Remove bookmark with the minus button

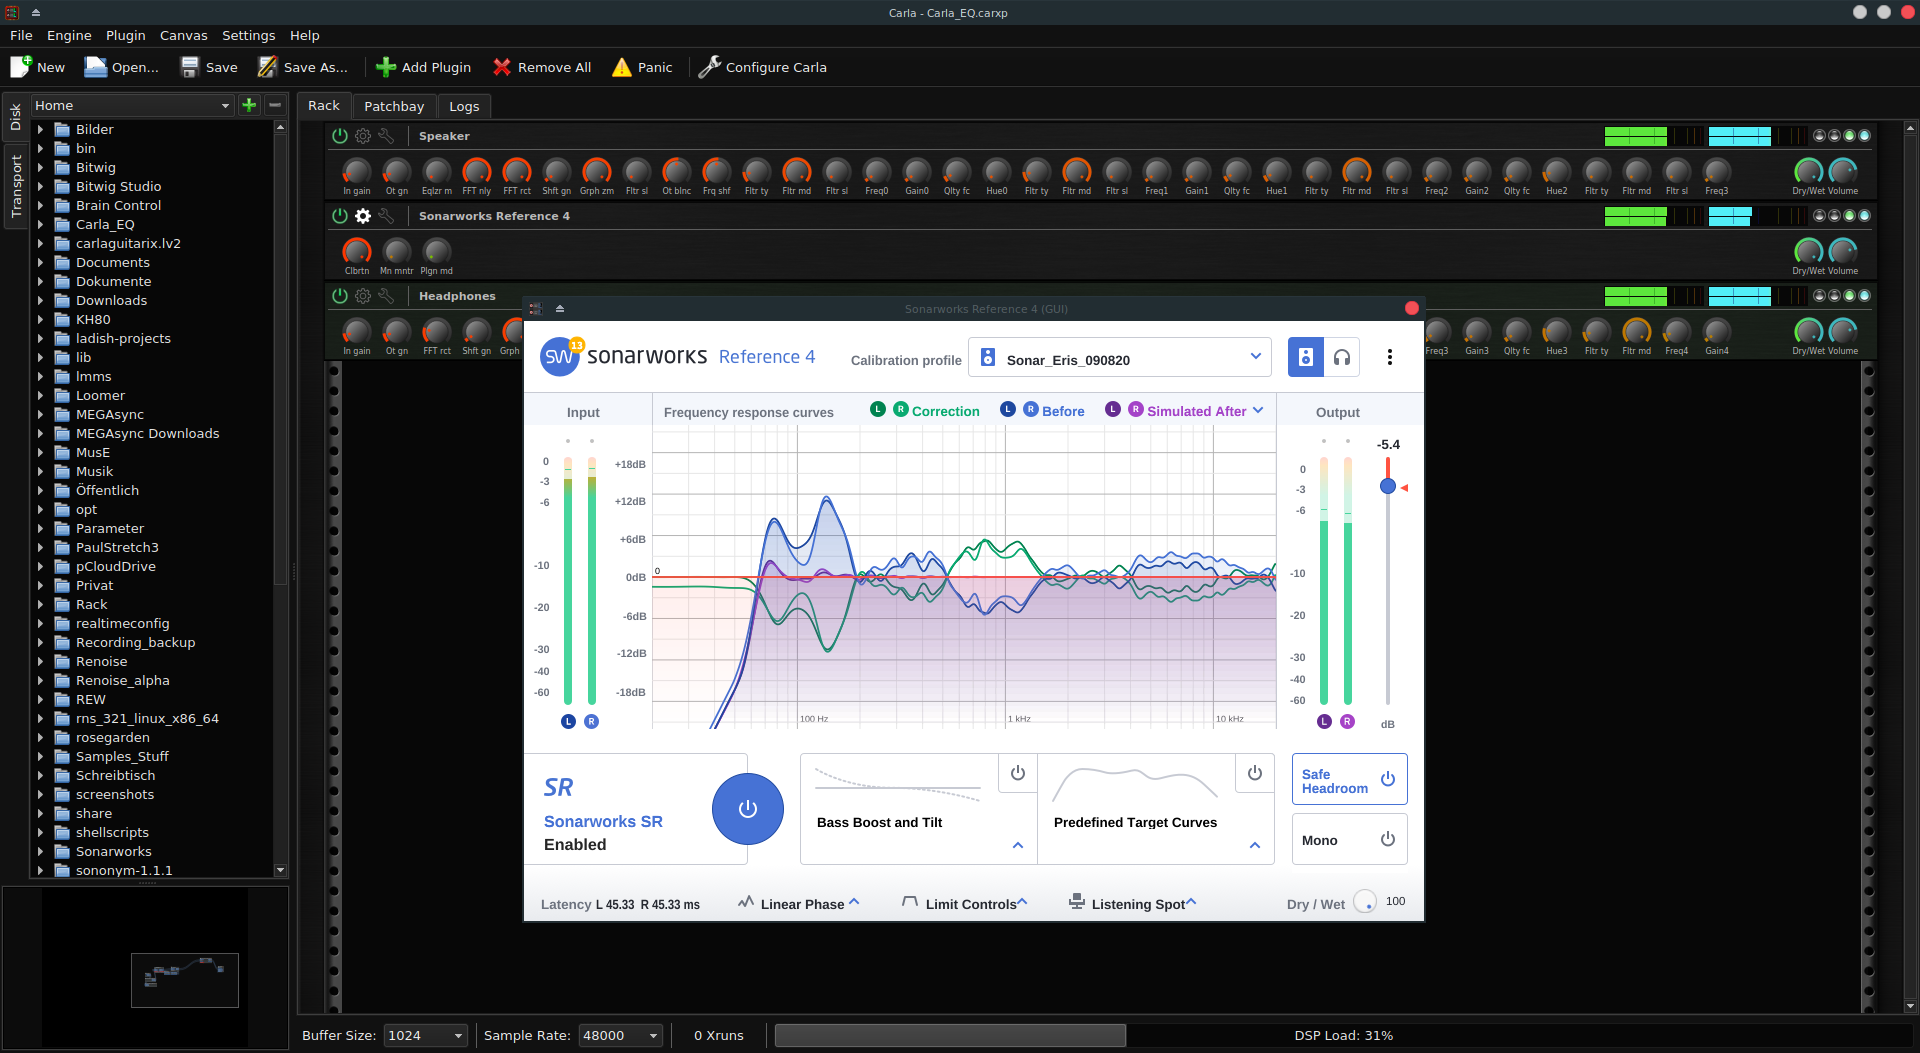pos(274,105)
